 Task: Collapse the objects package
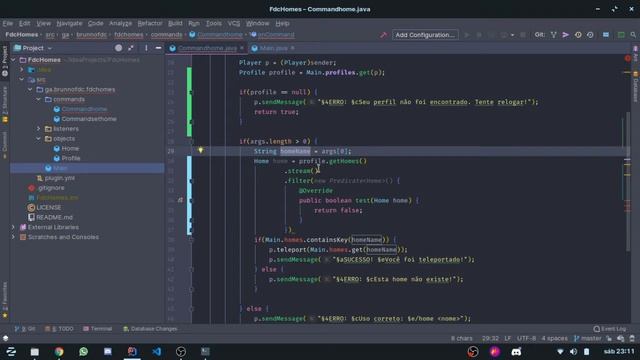(39, 138)
